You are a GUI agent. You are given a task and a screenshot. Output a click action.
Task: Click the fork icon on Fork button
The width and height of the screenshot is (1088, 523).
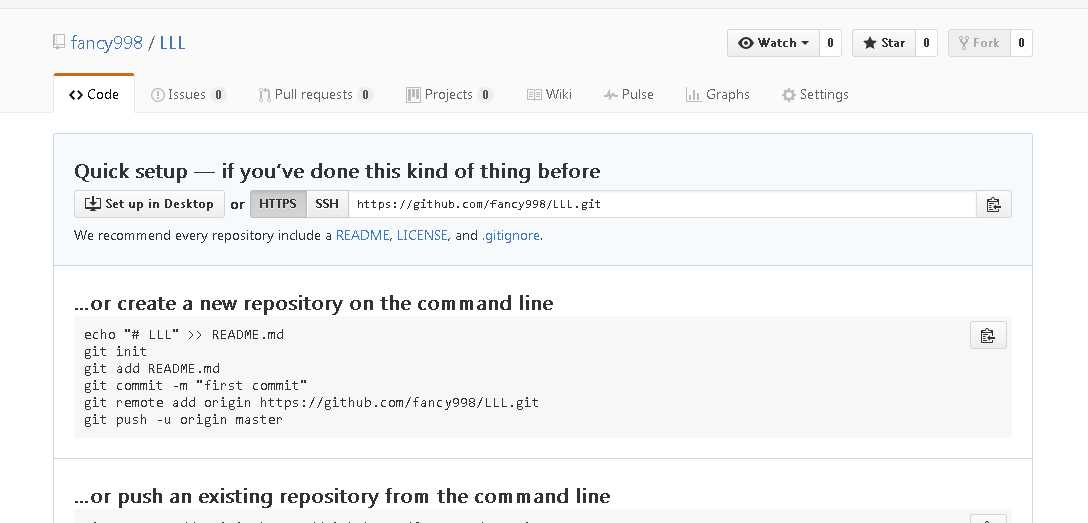coord(963,43)
